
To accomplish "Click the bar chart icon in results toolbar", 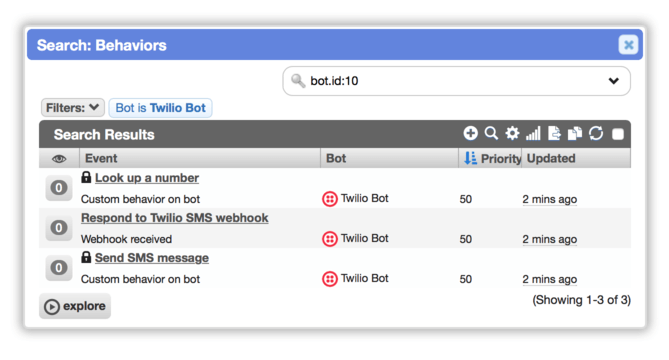I will [x=533, y=134].
